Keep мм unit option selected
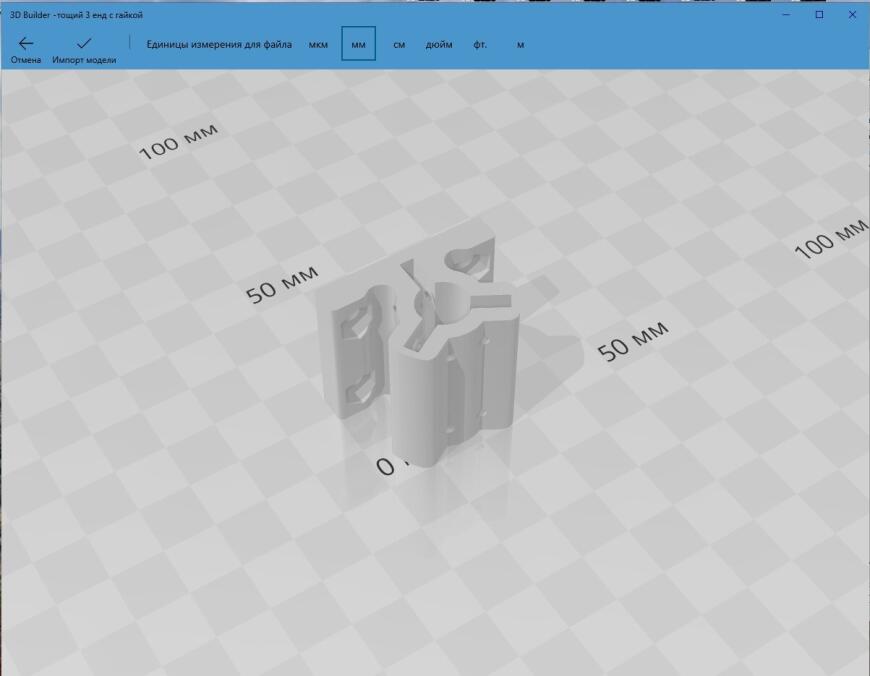Image resolution: width=870 pixels, height=676 pixels. tap(358, 44)
